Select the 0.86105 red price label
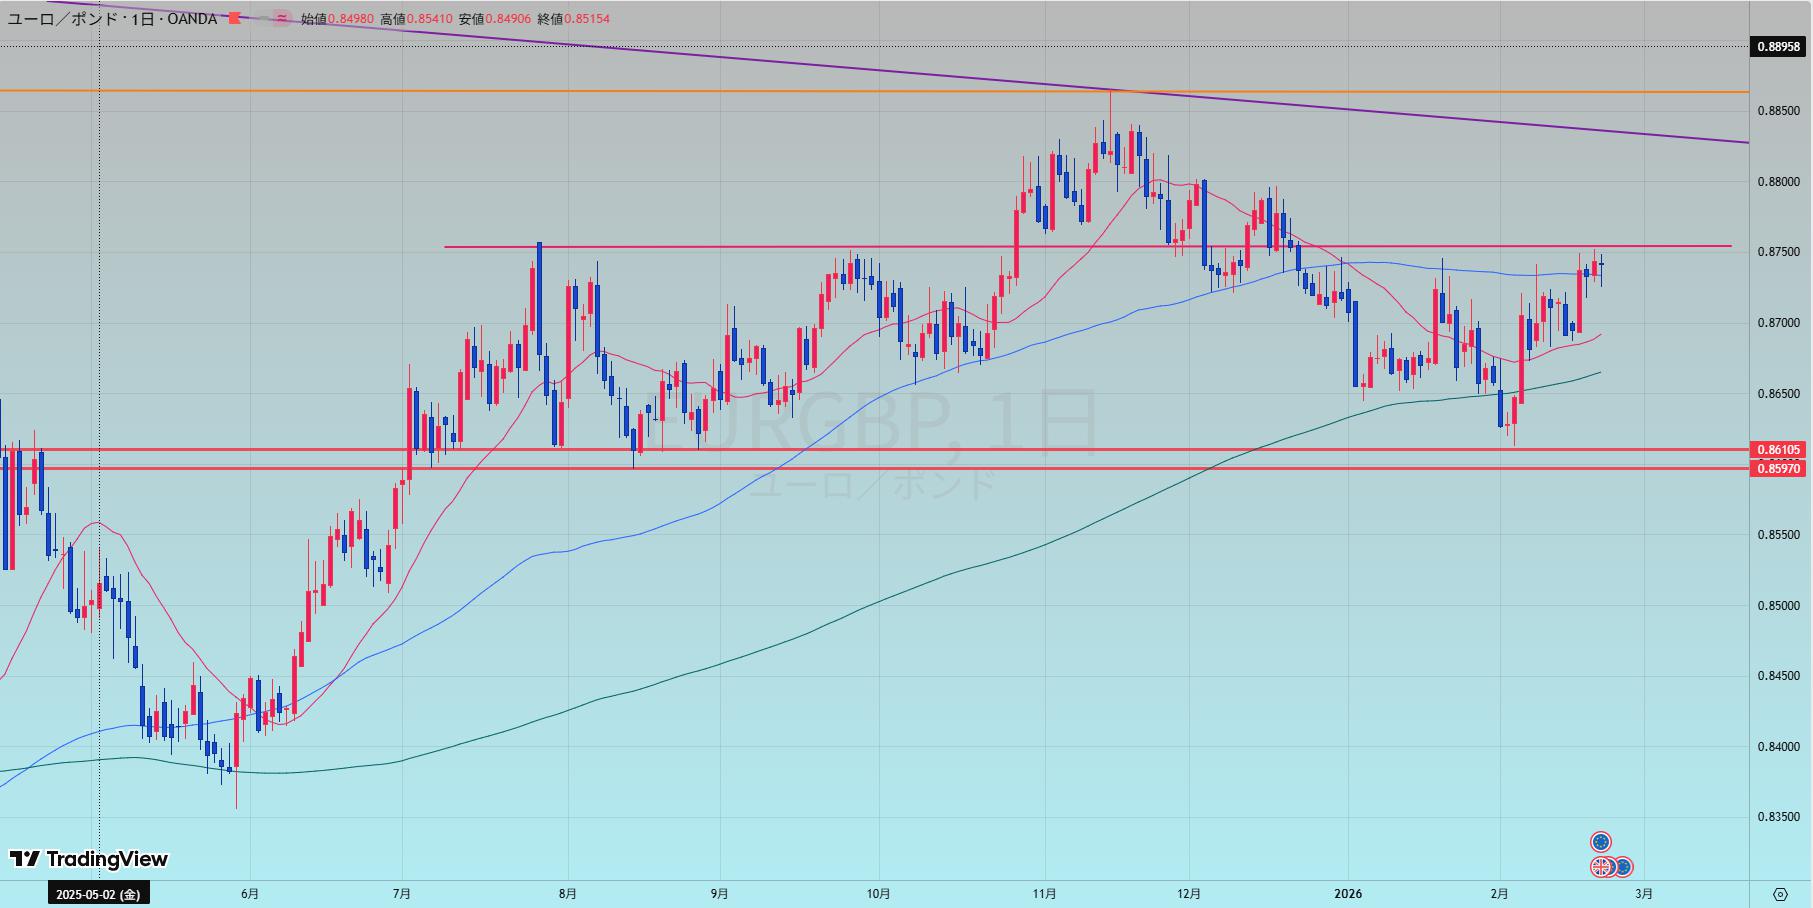The height and width of the screenshot is (908, 1813). (x=1778, y=450)
